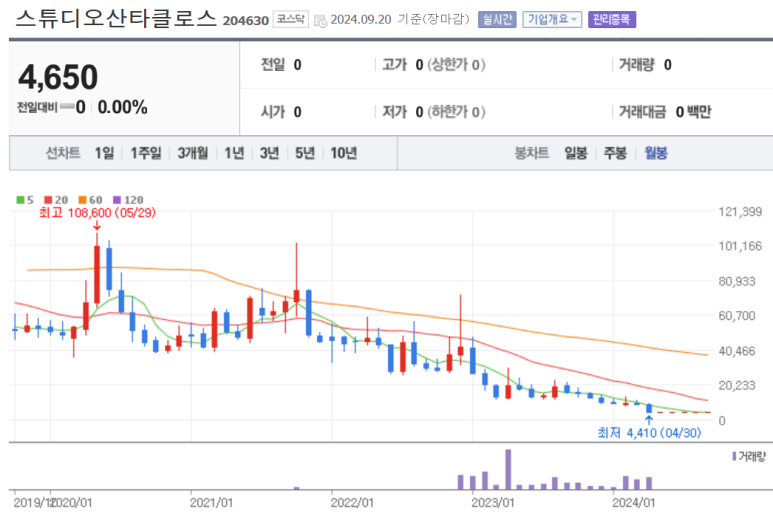The height and width of the screenshot is (514, 773).
Task: Click the red 20 moving average legend
Action: coord(56,200)
